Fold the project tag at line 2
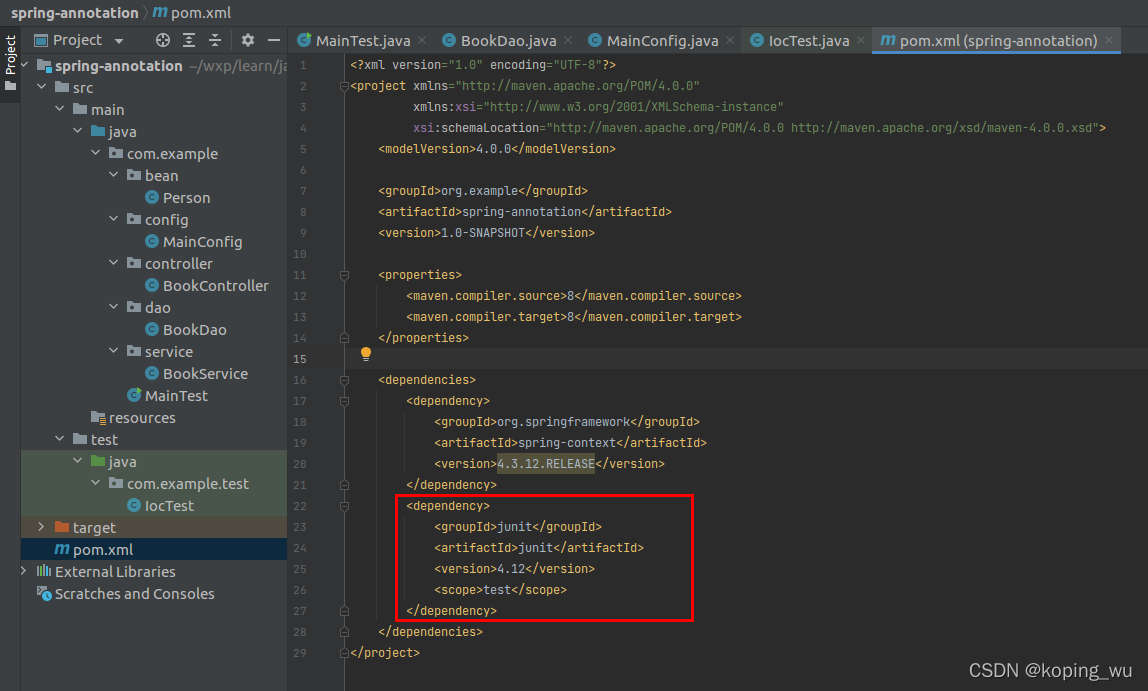 344,86
